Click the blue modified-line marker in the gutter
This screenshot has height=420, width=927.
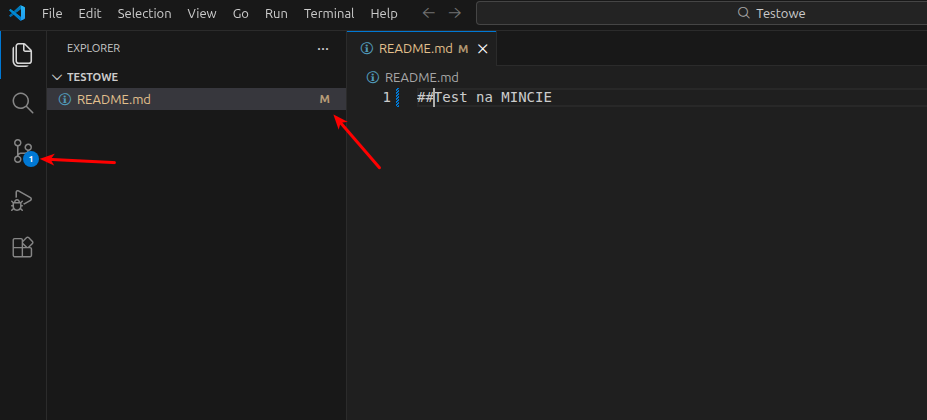pyautogui.click(x=397, y=98)
